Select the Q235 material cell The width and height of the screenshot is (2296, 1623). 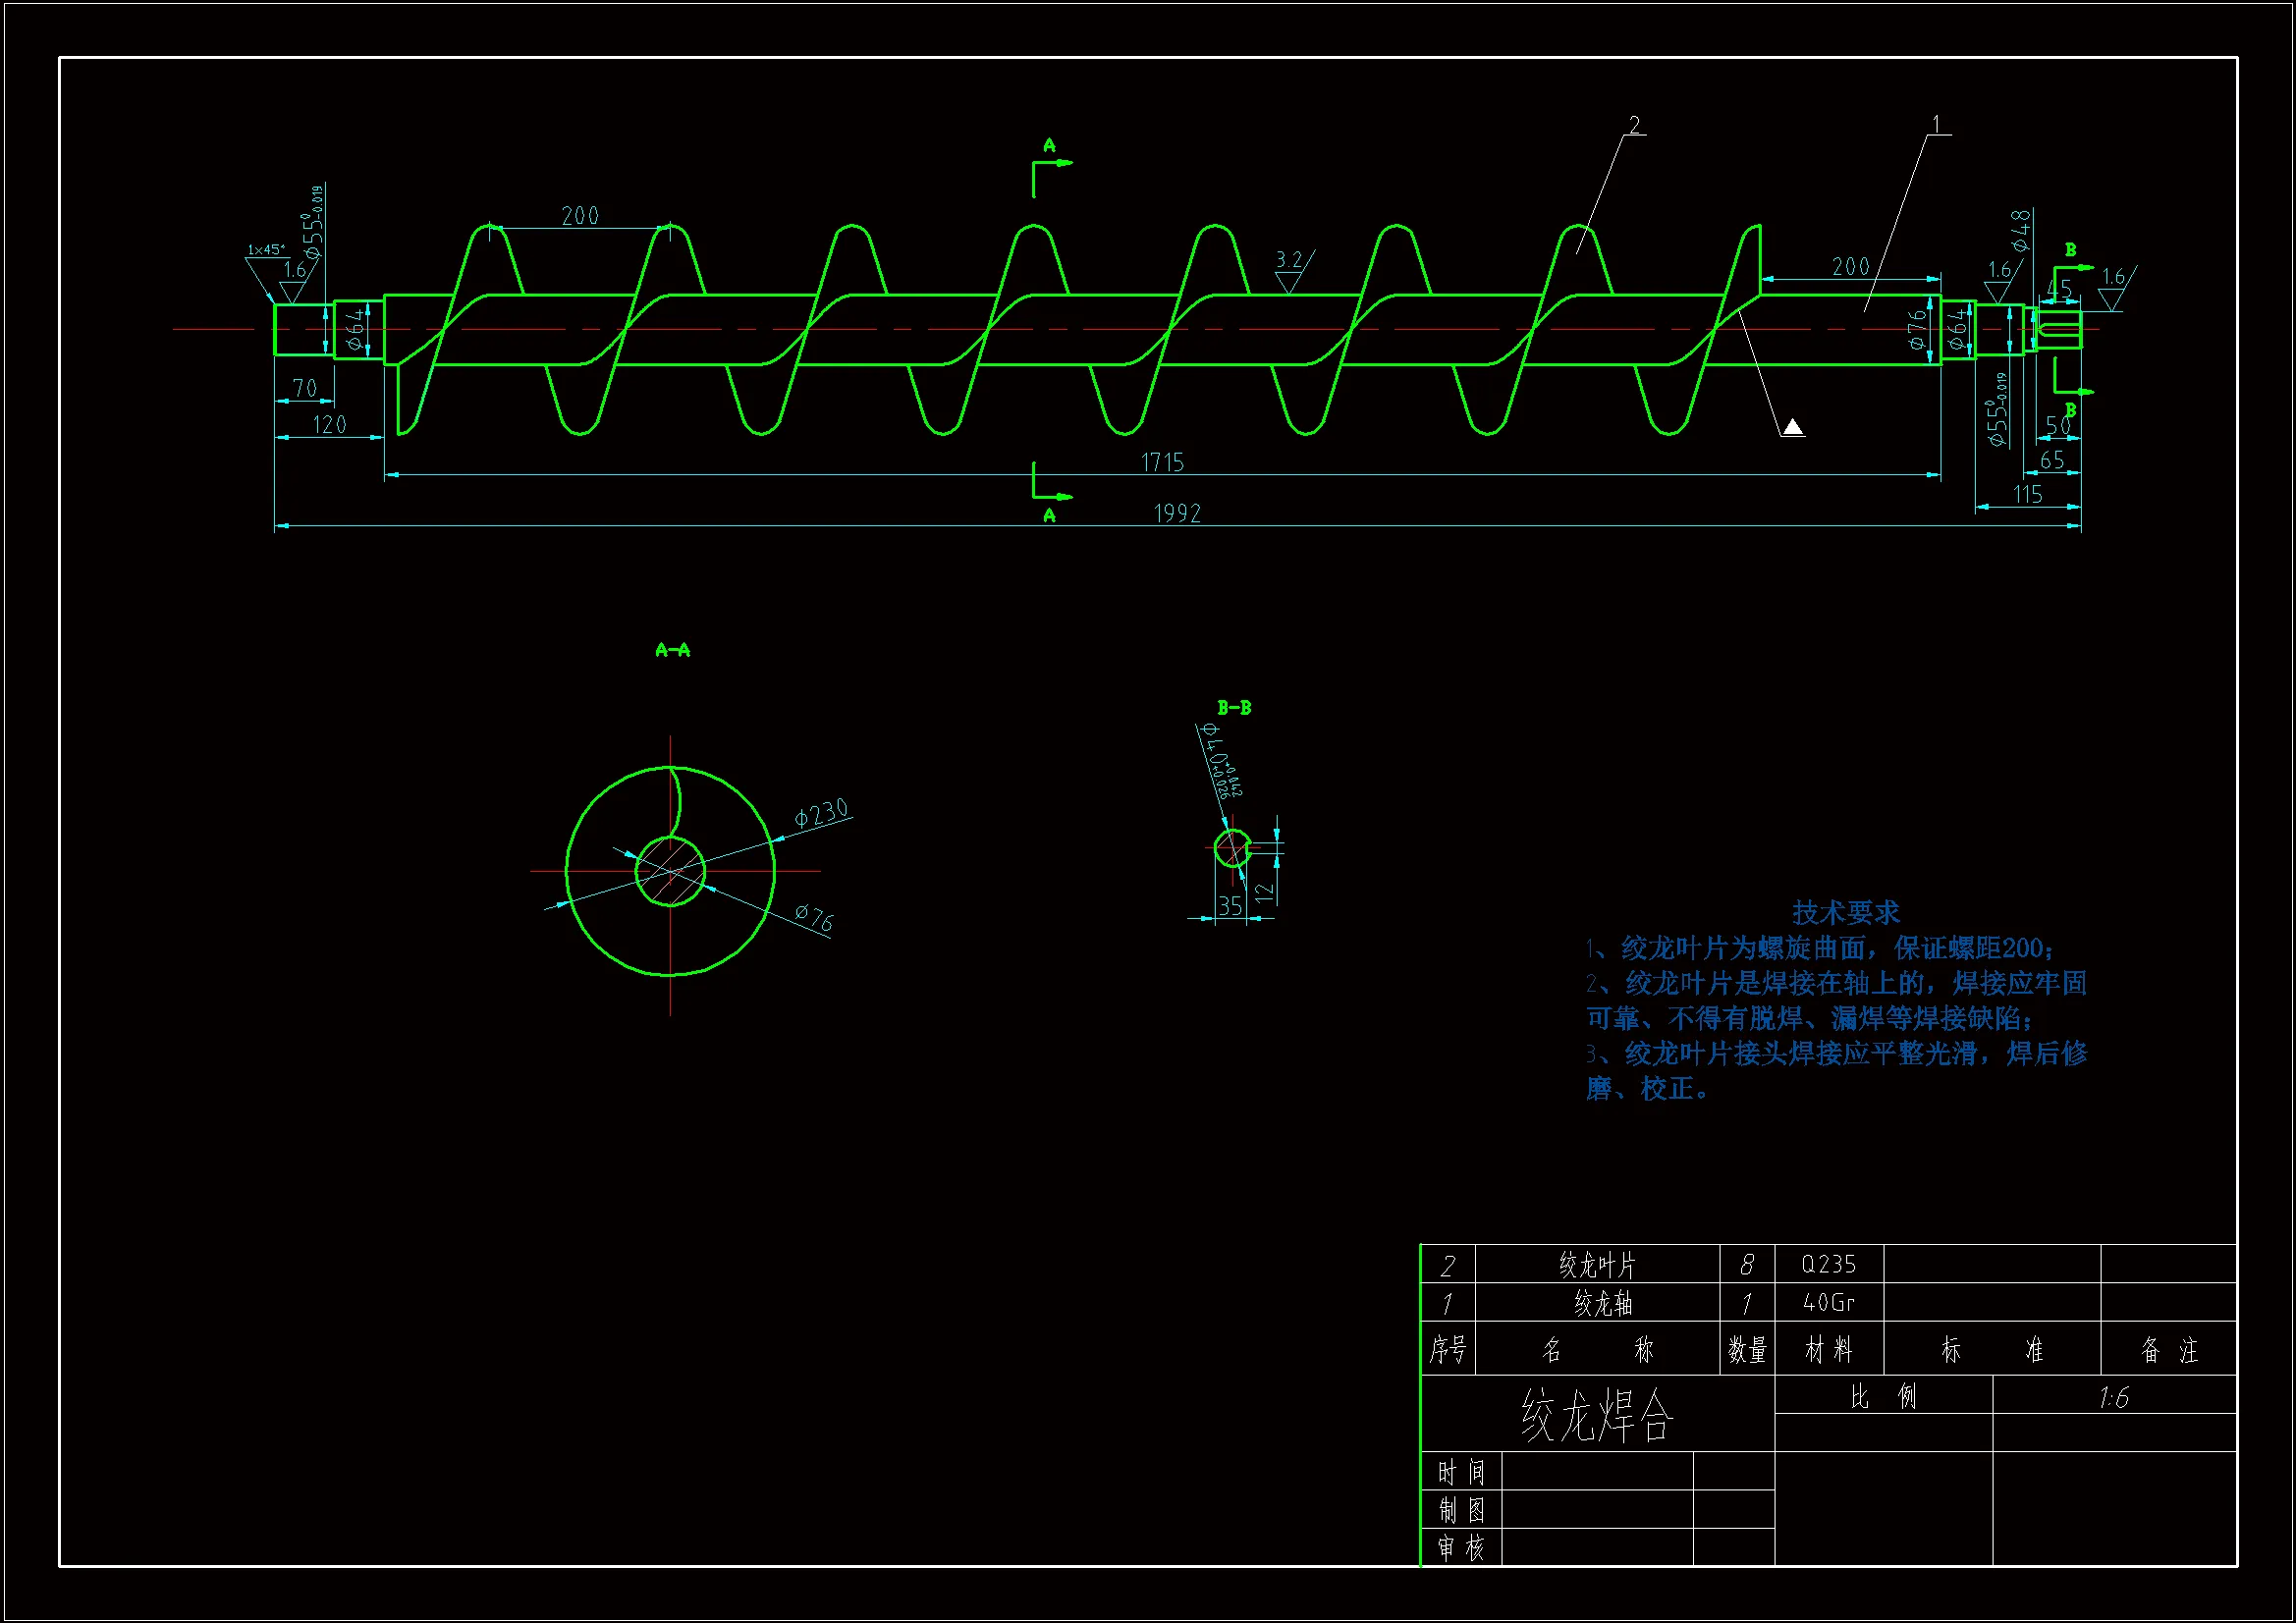pyautogui.click(x=1828, y=1264)
